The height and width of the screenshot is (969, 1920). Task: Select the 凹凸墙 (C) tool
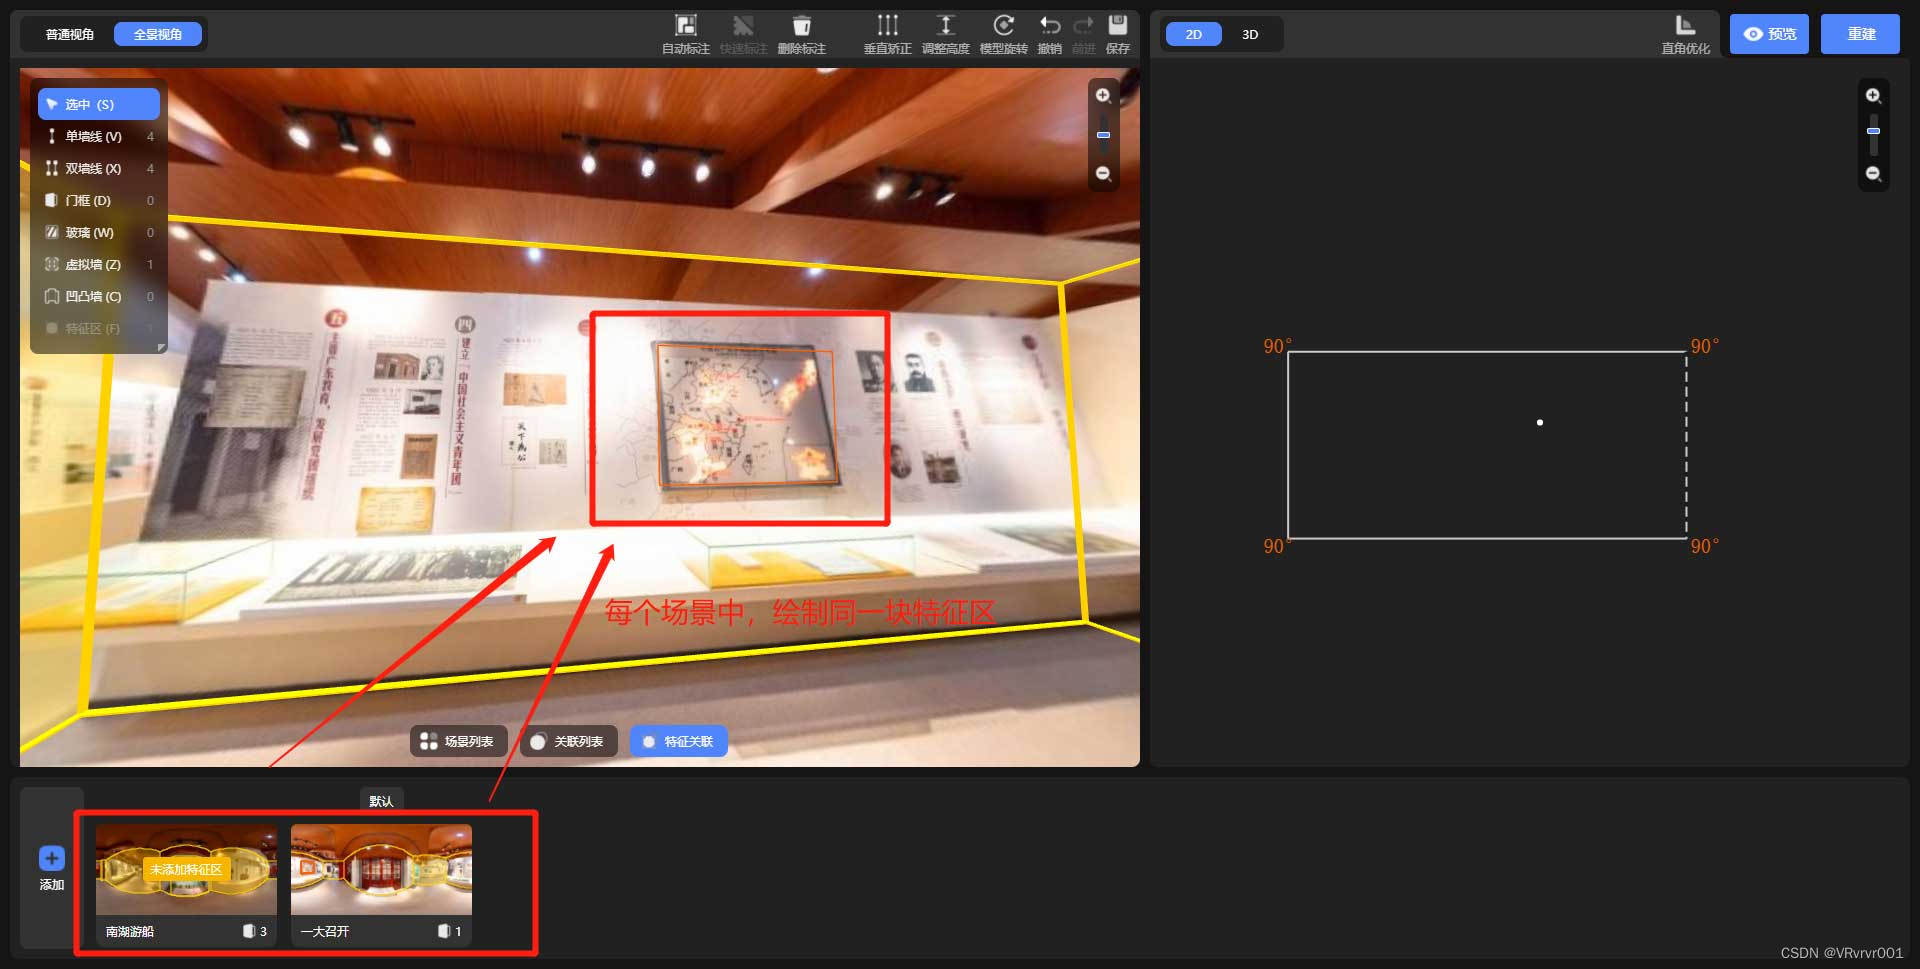point(99,296)
